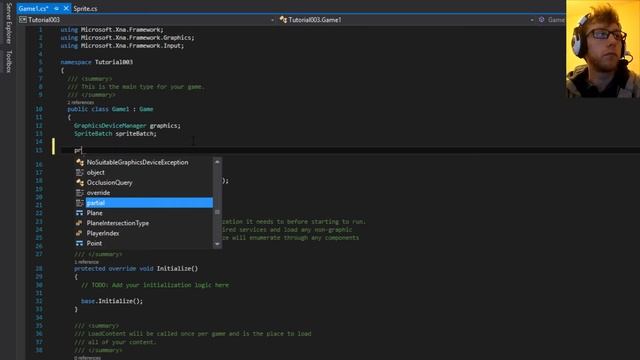Image resolution: width=640 pixels, height=360 pixels.
Task: Click the struct icon beside Plane
Action: pos(80,213)
